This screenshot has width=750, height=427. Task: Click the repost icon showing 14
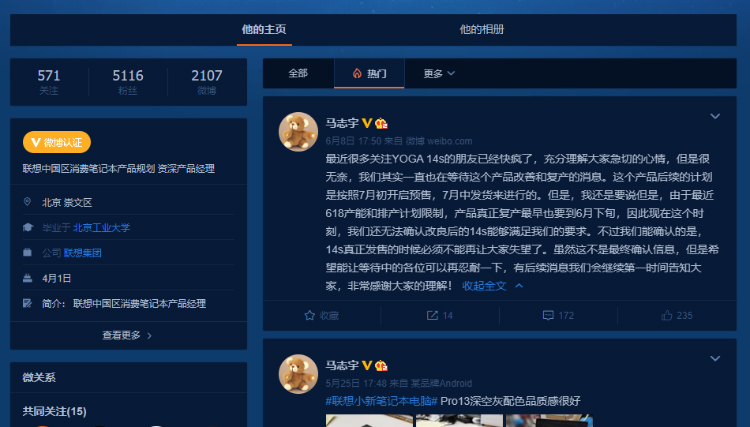coord(440,316)
